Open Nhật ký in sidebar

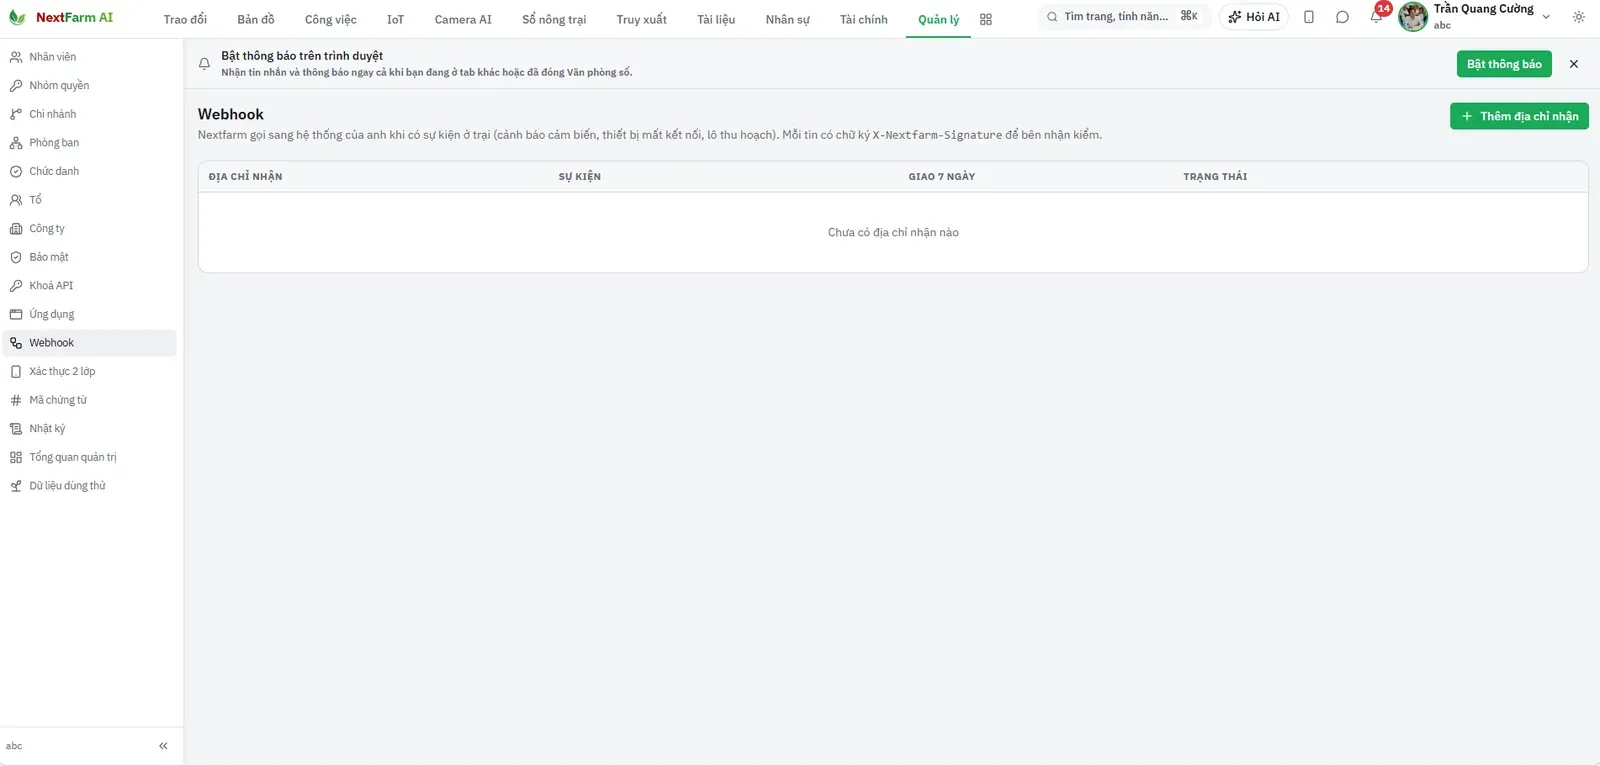click(90, 429)
